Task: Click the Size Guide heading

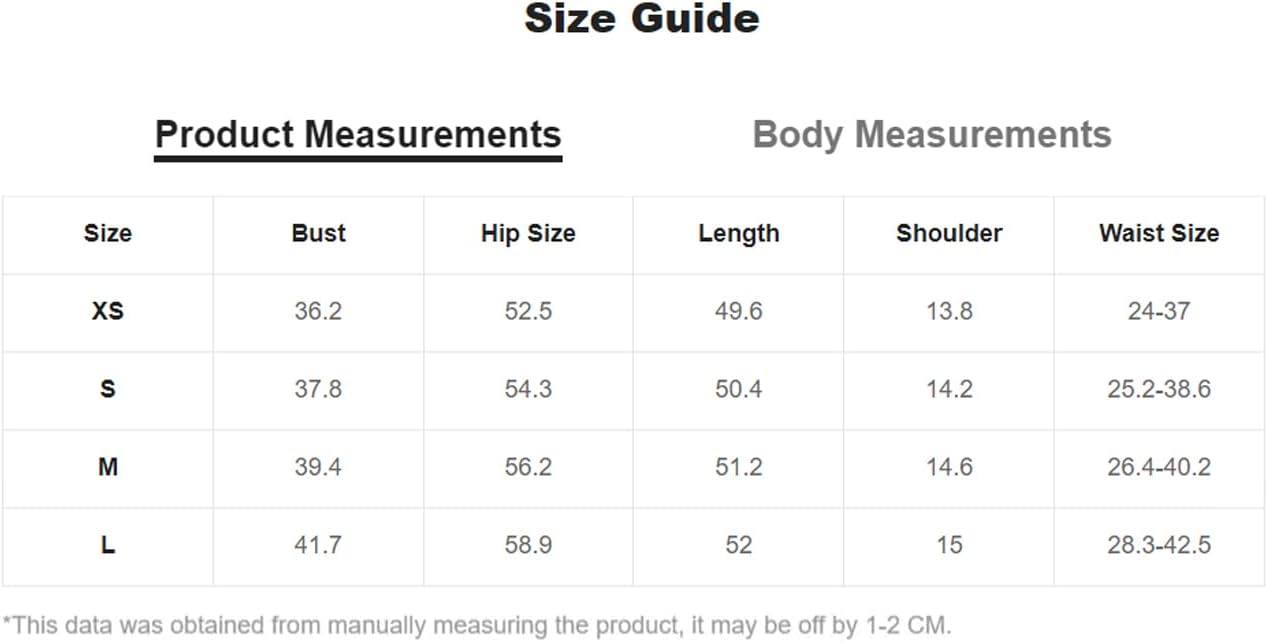Action: coord(641,19)
